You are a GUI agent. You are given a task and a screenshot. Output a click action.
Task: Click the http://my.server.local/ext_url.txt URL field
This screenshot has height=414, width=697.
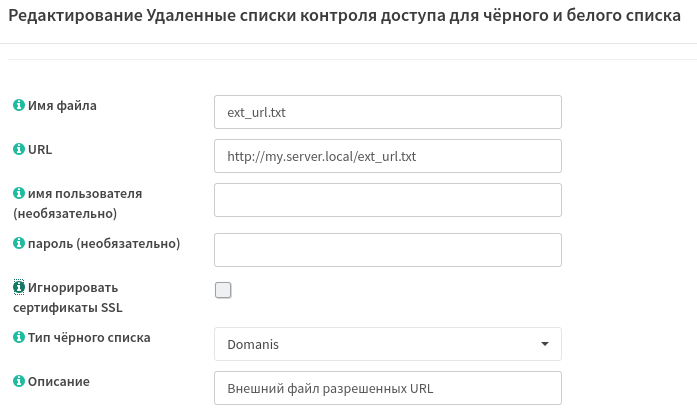tap(388, 156)
